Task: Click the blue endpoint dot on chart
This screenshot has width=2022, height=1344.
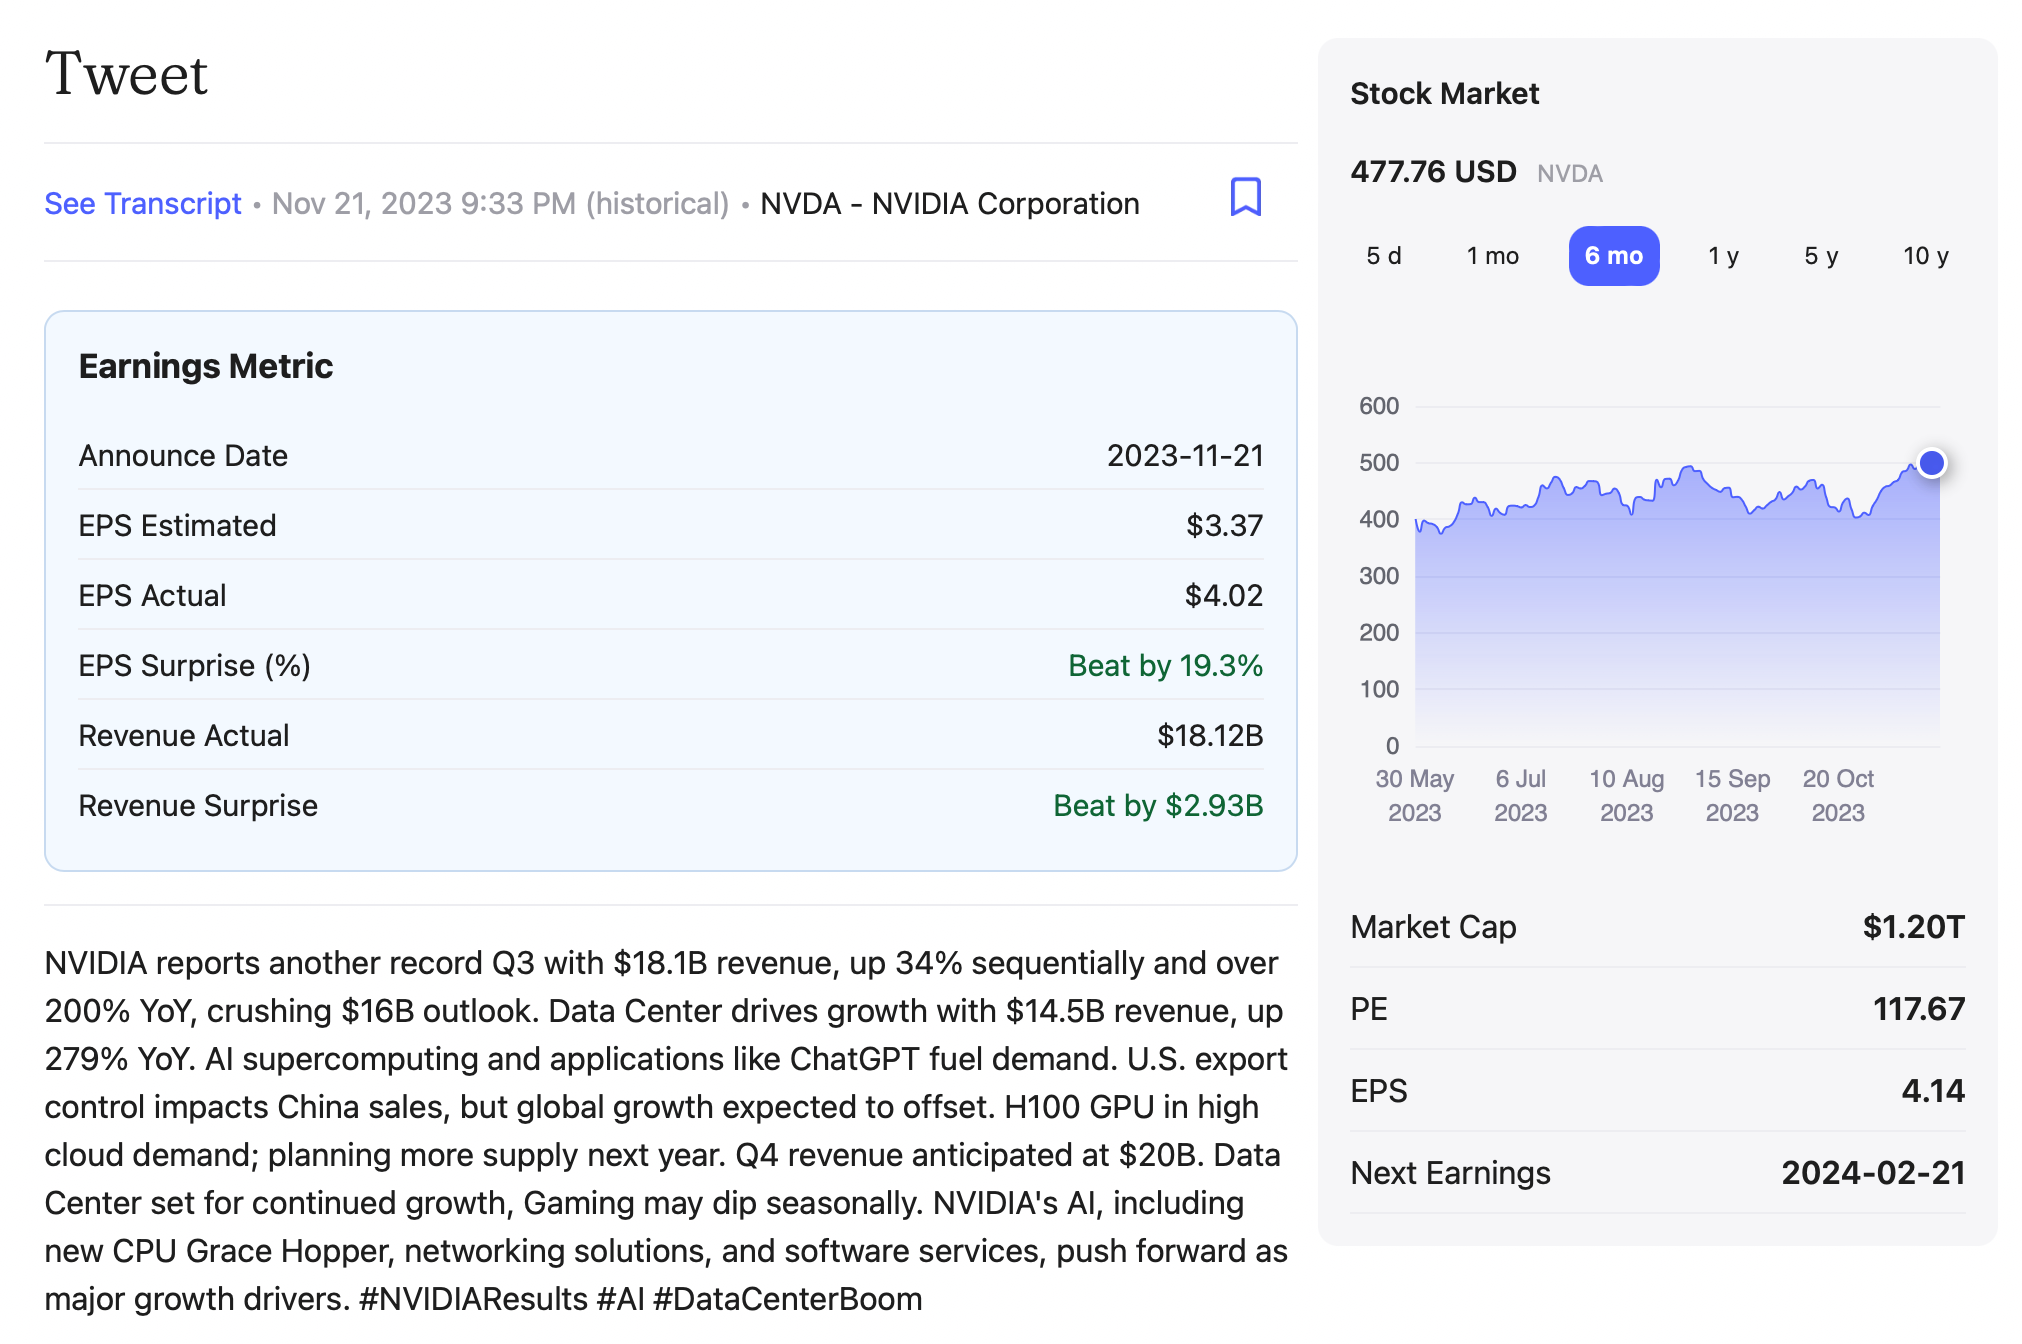Action: pyautogui.click(x=1931, y=463)
